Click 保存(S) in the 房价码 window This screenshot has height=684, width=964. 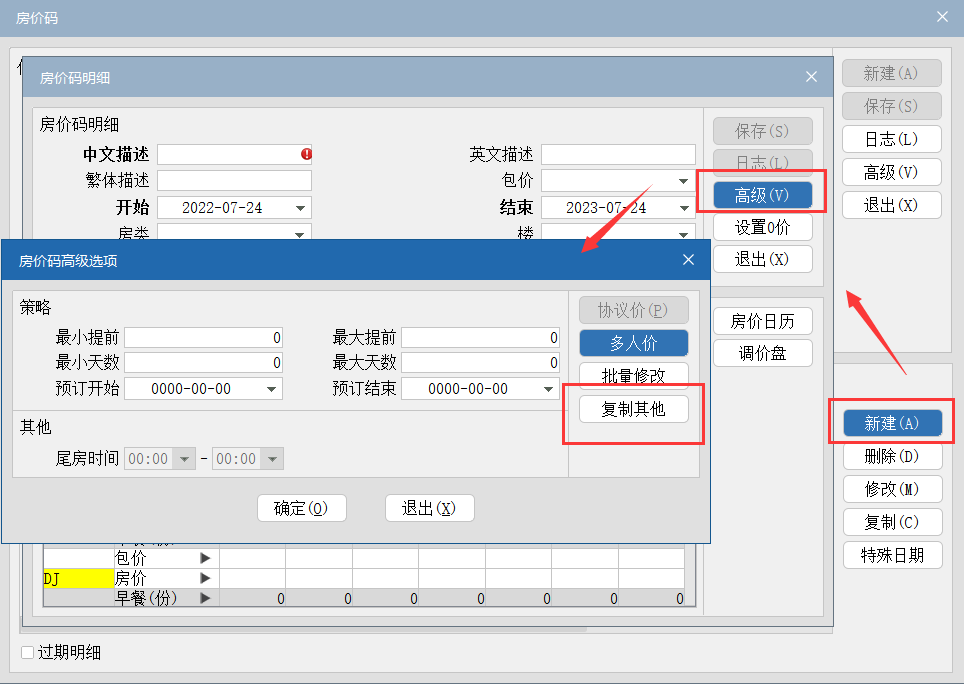click(891, 106)
